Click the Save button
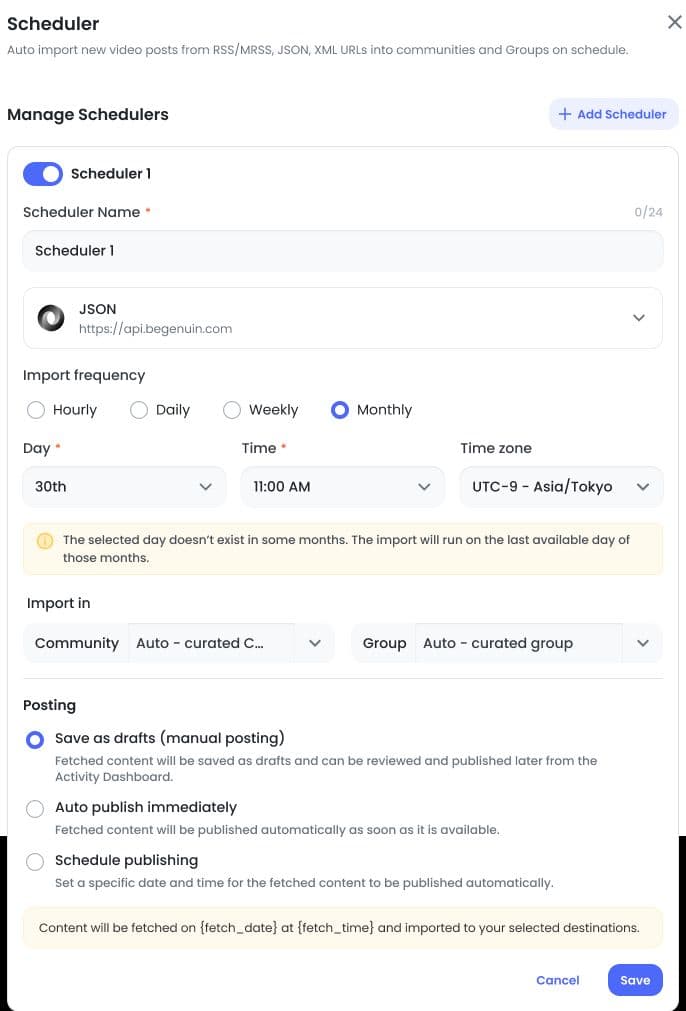The height and width of the screenshot is (1011, 686). [635, 980]
